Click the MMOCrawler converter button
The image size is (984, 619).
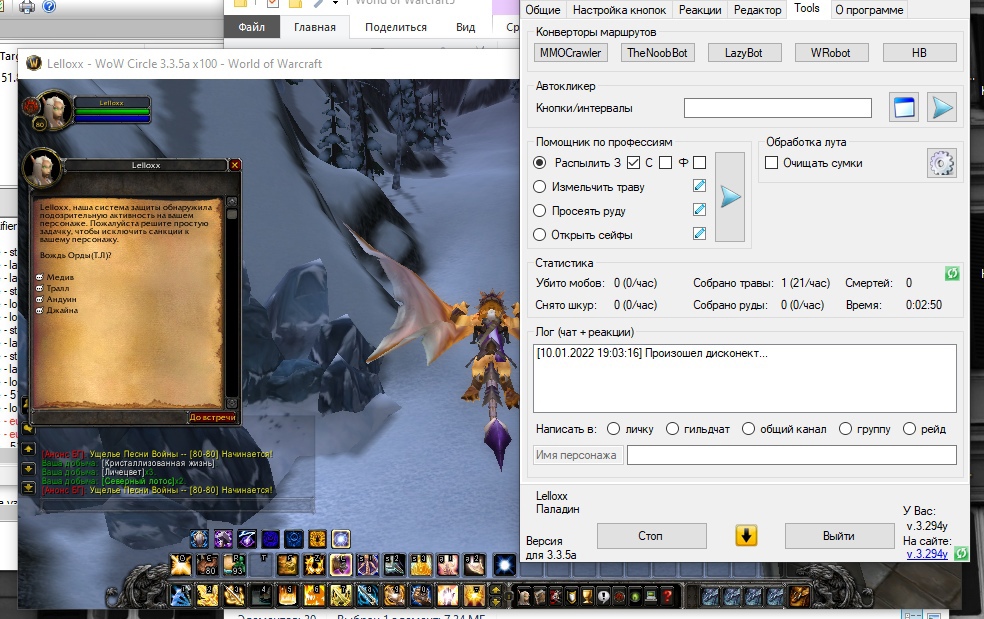point(570,53)
